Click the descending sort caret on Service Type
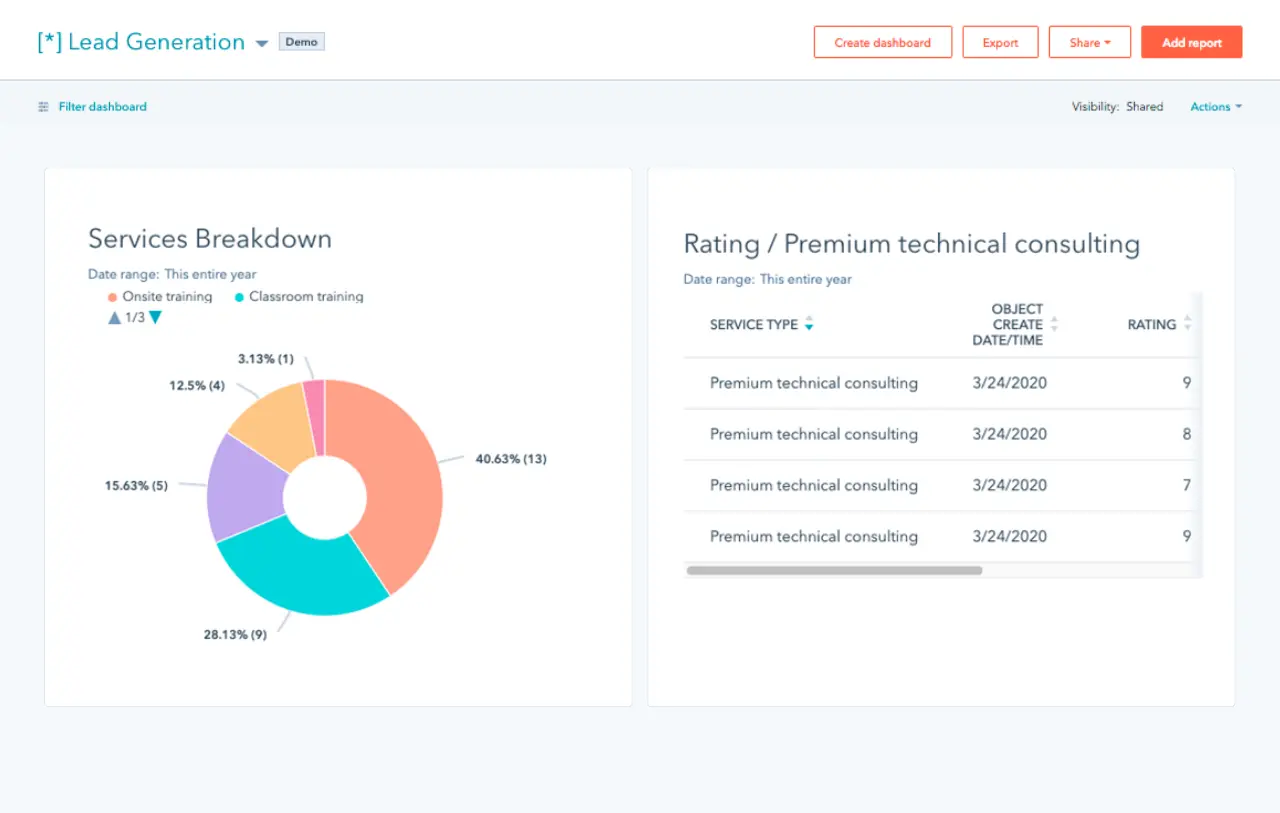 click(x=809, y=329)
